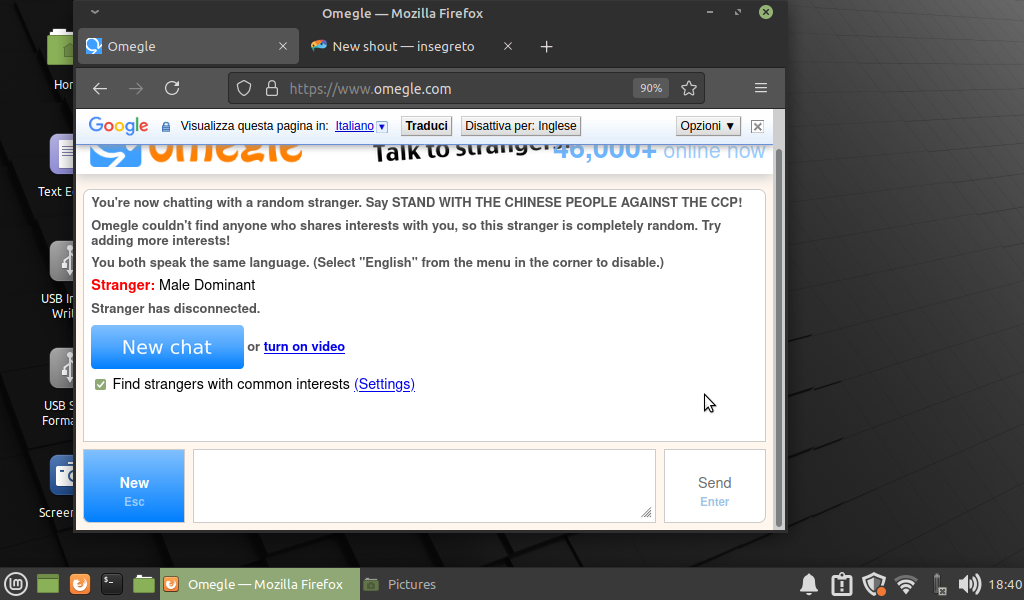Click inside the chat message text box

click(424, 486)
